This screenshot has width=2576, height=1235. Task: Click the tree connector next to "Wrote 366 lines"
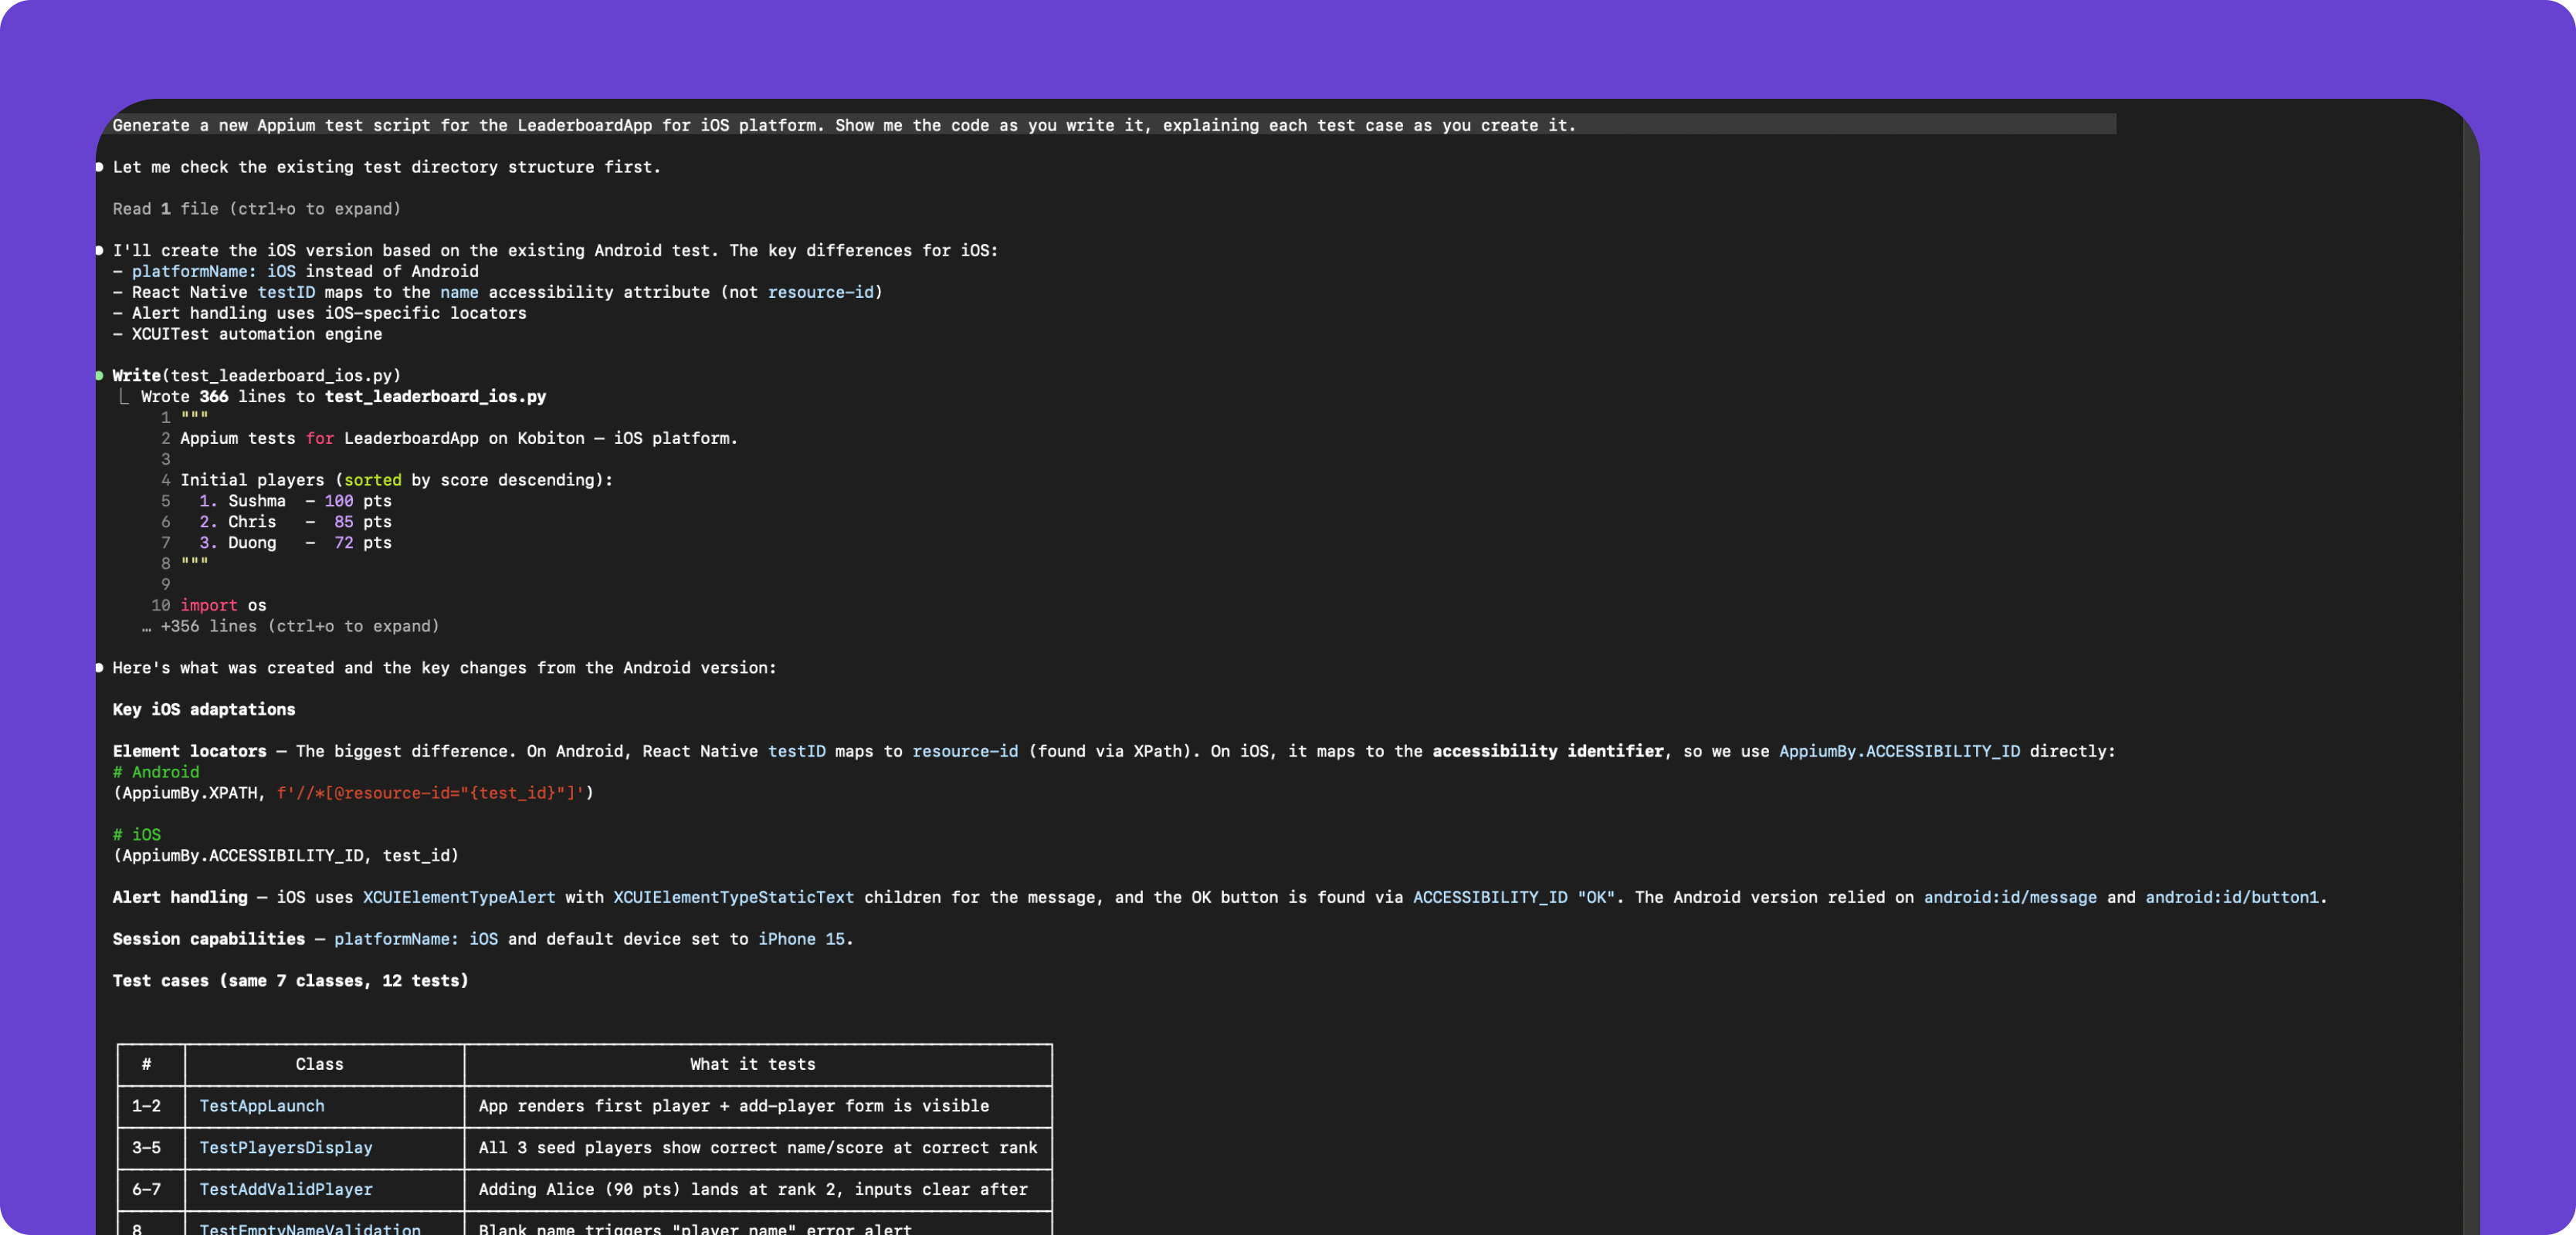click(123, 397)
